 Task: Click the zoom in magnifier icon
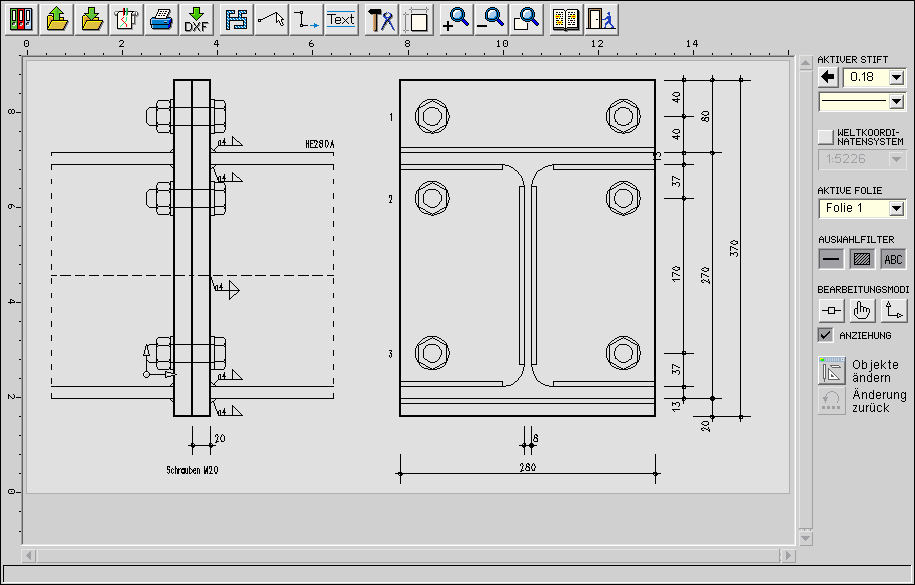[x=455, y=19]
